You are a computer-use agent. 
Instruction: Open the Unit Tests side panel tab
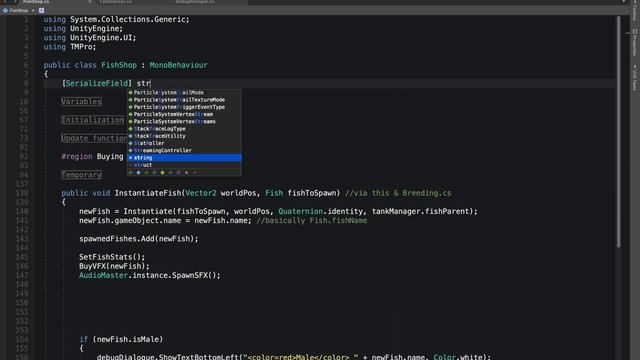(635, 78)
